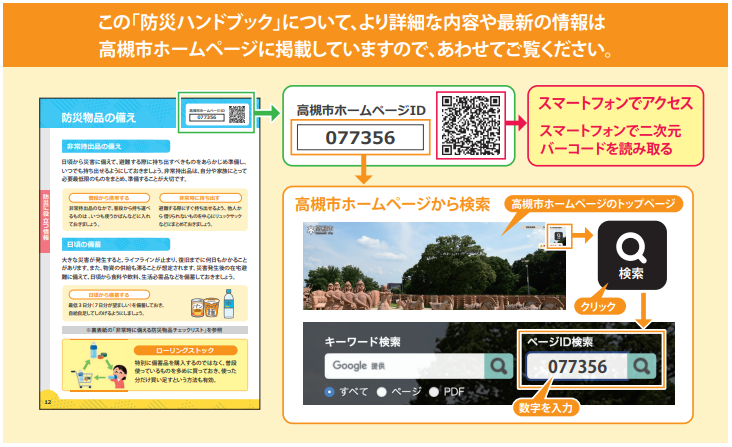This screenshot has height=447, width=732.
Task: Click the small search icon on homepage screenshot
Action: [558, 237]
